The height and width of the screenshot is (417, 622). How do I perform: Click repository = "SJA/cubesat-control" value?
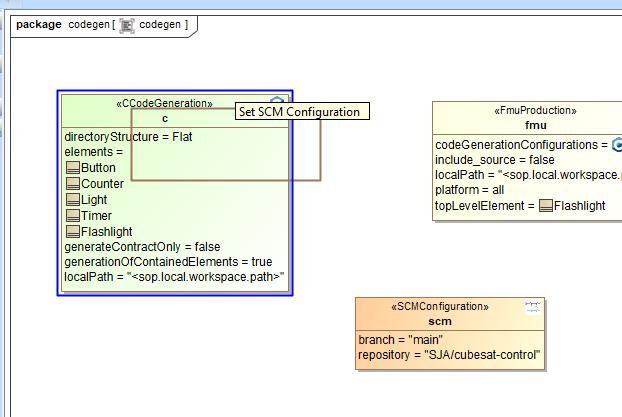point(482,355)
